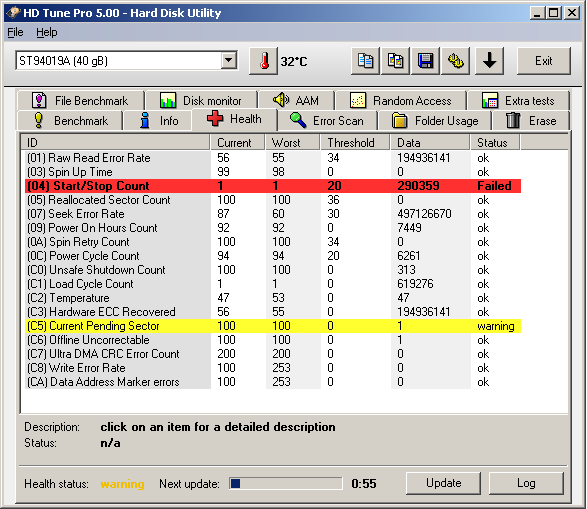The image size is (587, 509).
Task: Select the Raw Read Error Rate row
Action: click(x=273, y=158)
